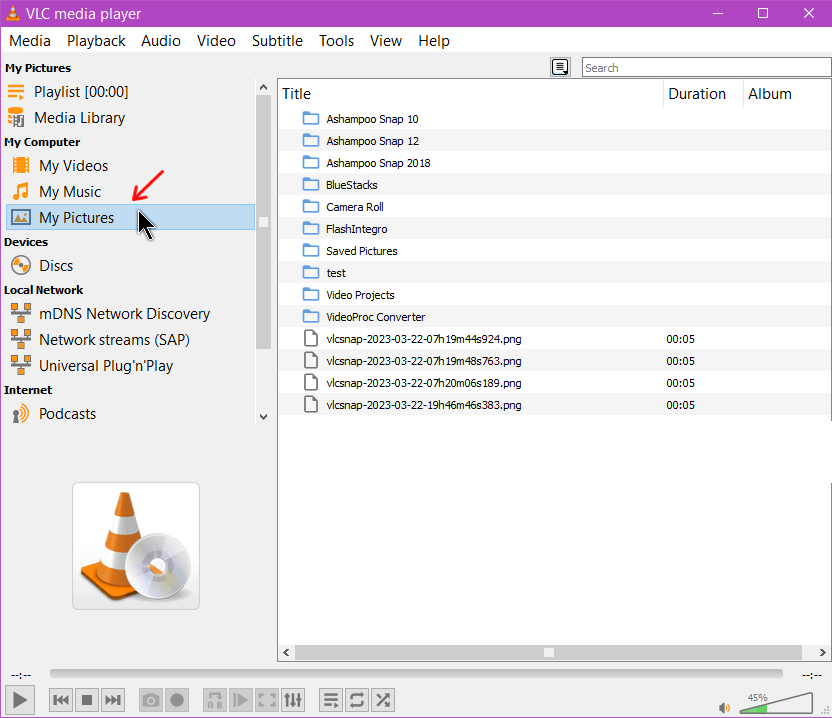Click the Stop playback button
The image size is (832, 718).
click(87, 700)
